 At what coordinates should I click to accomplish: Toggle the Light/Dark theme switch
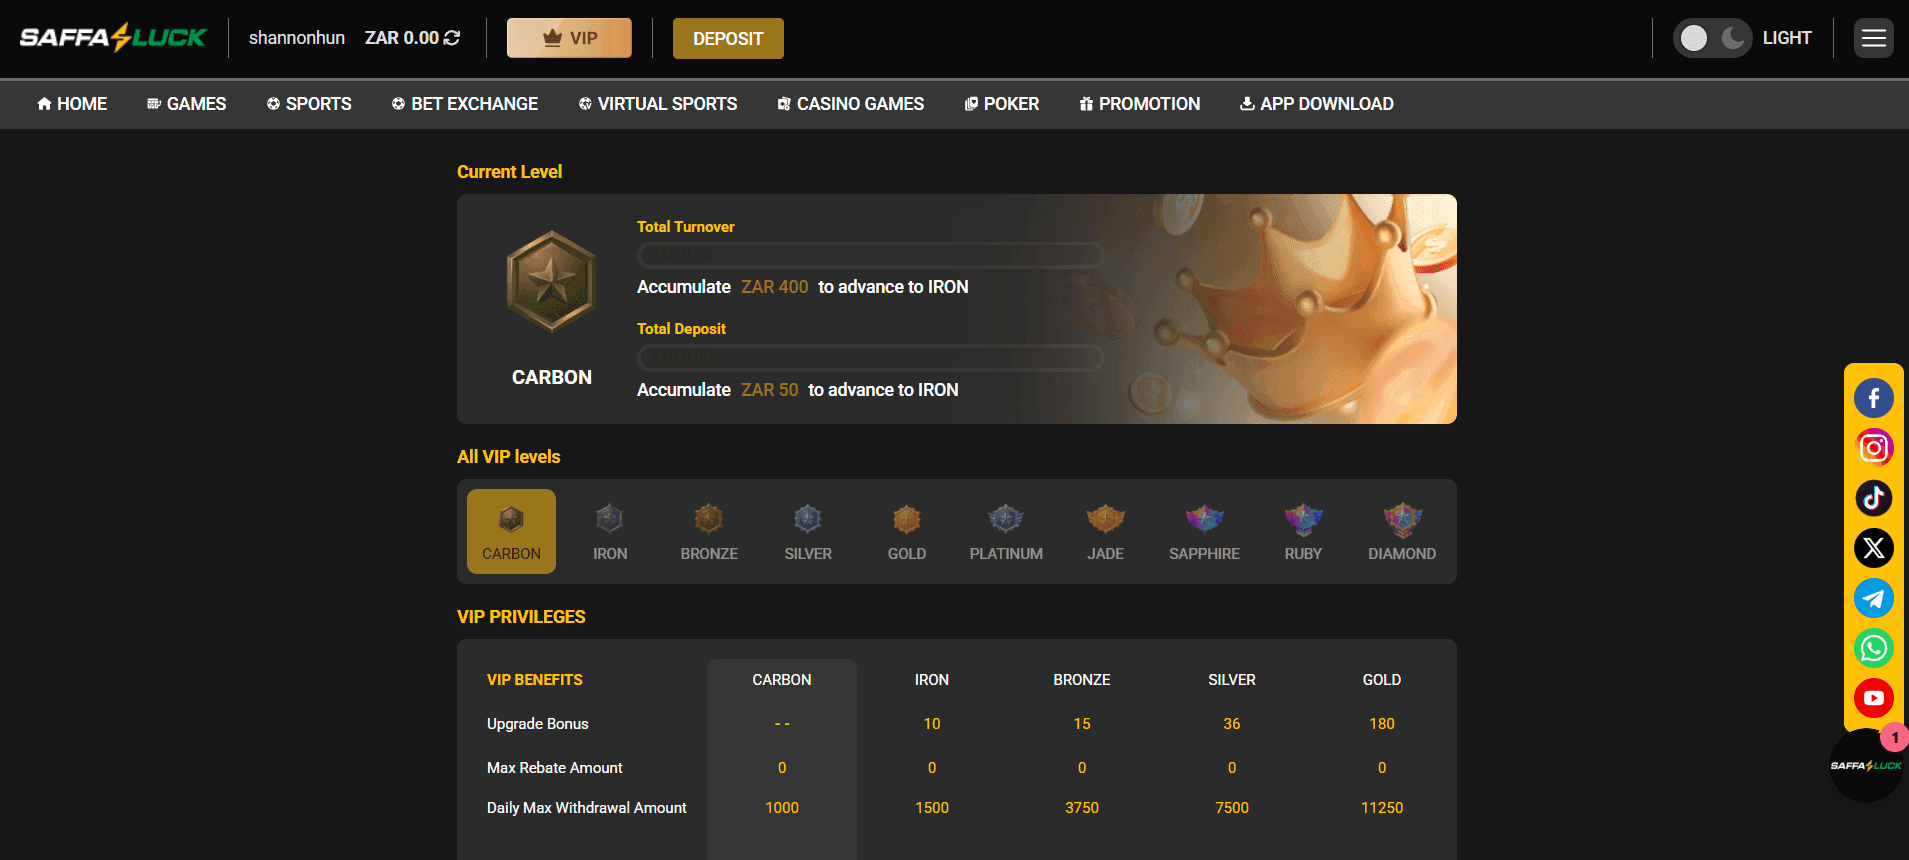tap(1712, 38)
